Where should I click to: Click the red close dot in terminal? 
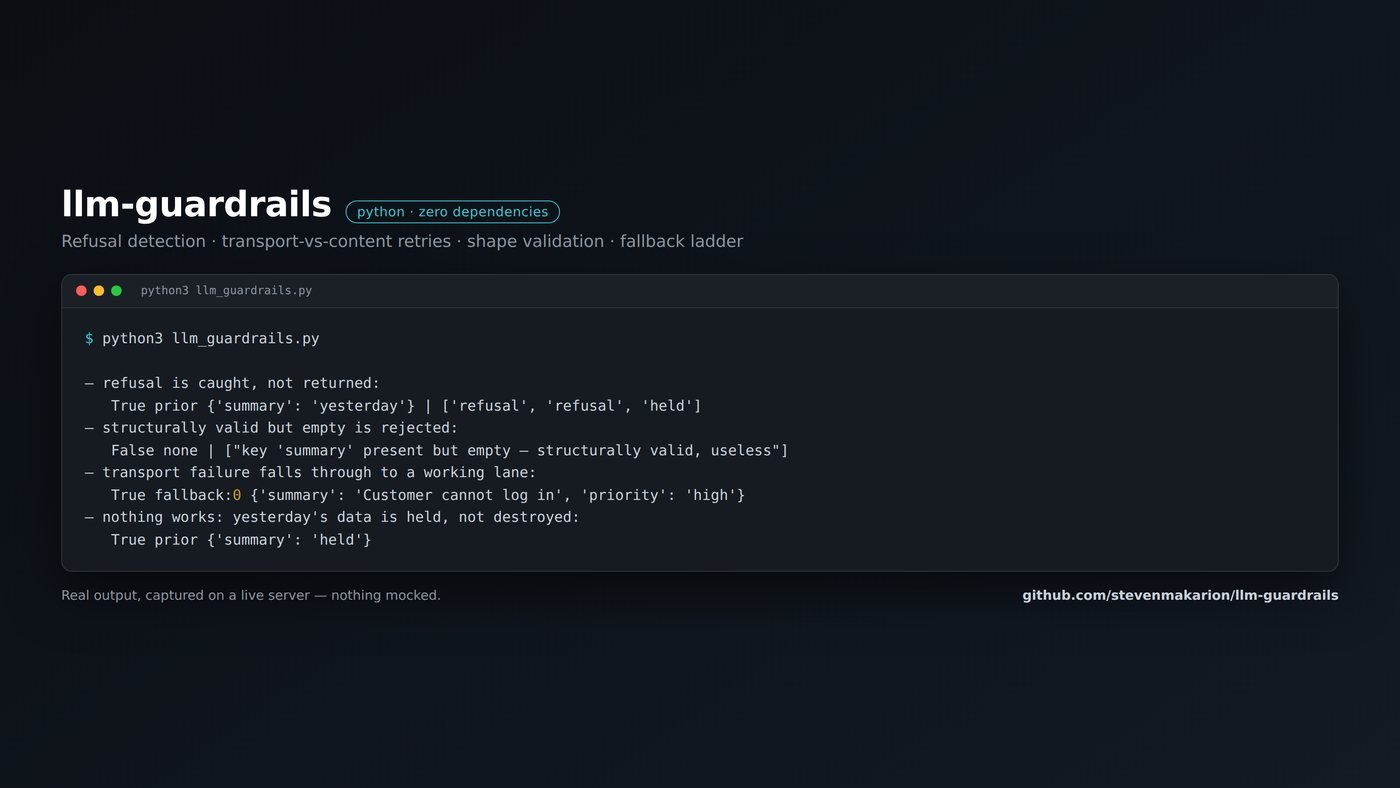81,291
